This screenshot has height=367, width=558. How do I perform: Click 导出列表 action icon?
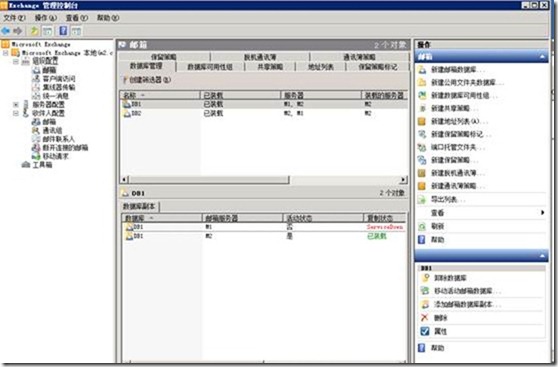(x=422, y=199)
